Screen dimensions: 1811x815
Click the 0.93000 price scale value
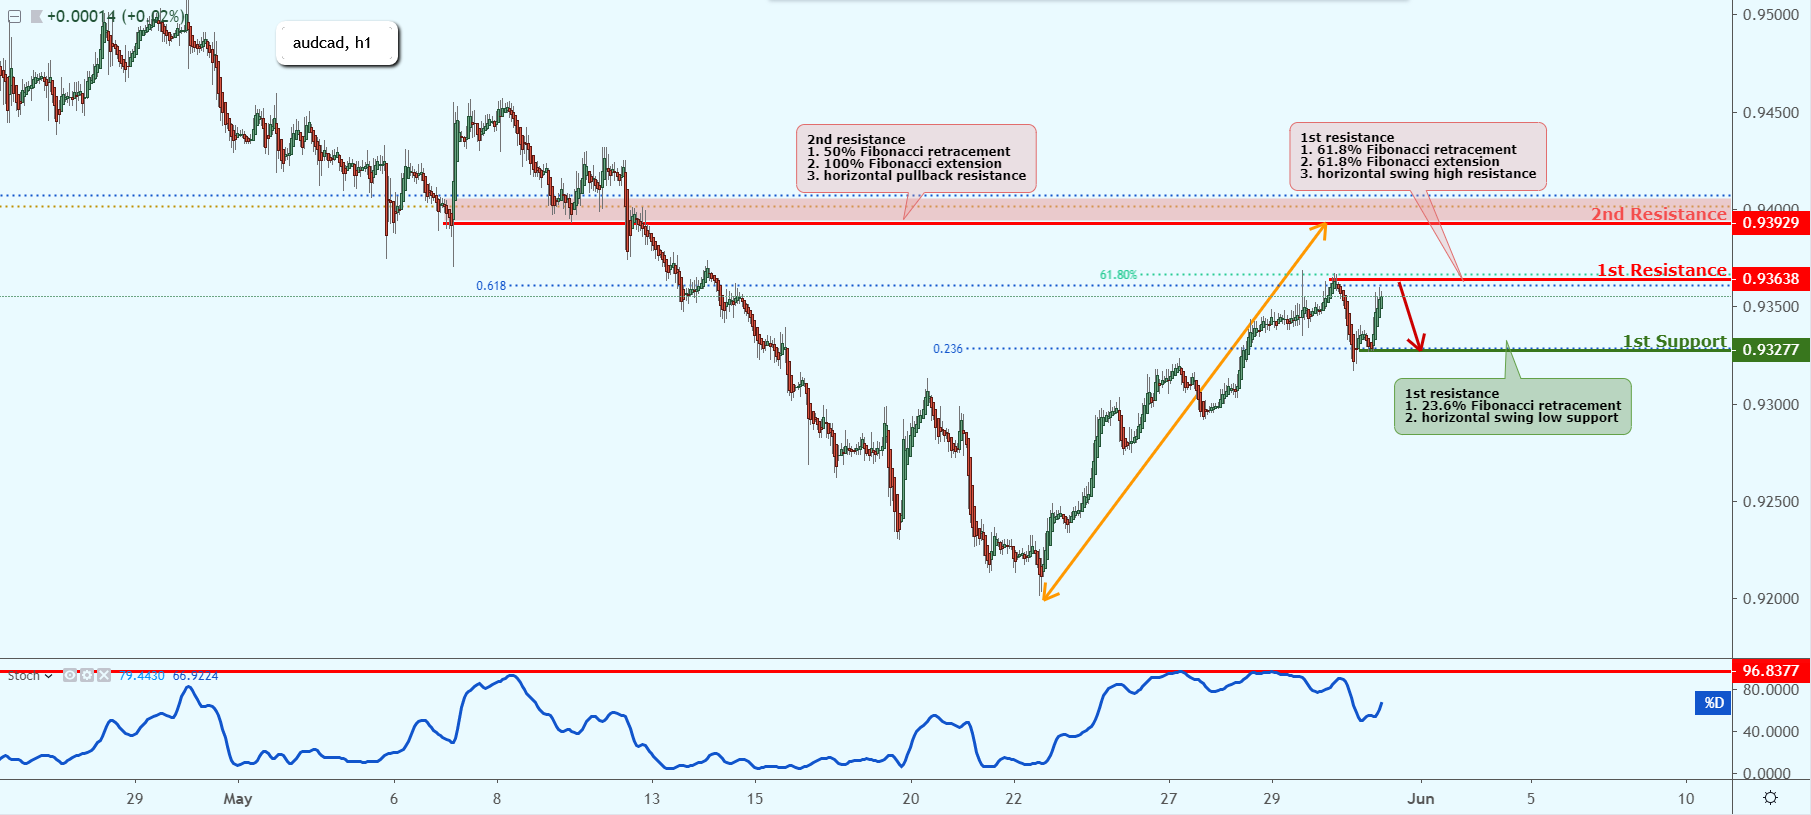click(1771, 405)
